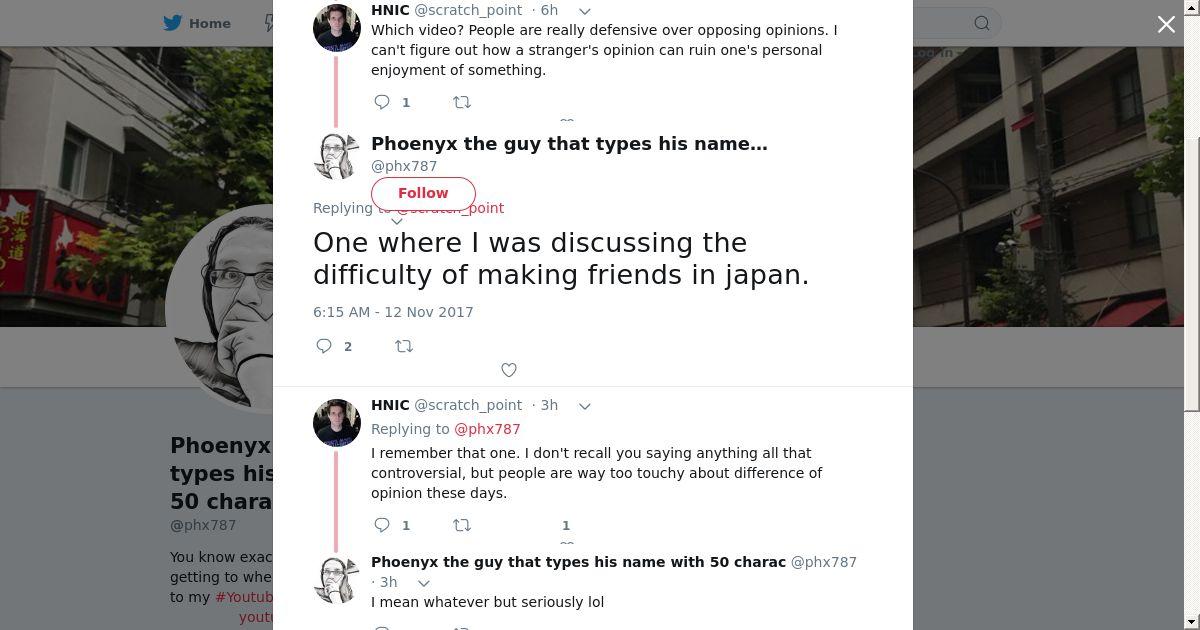Screen dimensions: 1200x630
Task: Open dropdown caret on HNIC's 3h tweet
Action: [585, 406]
